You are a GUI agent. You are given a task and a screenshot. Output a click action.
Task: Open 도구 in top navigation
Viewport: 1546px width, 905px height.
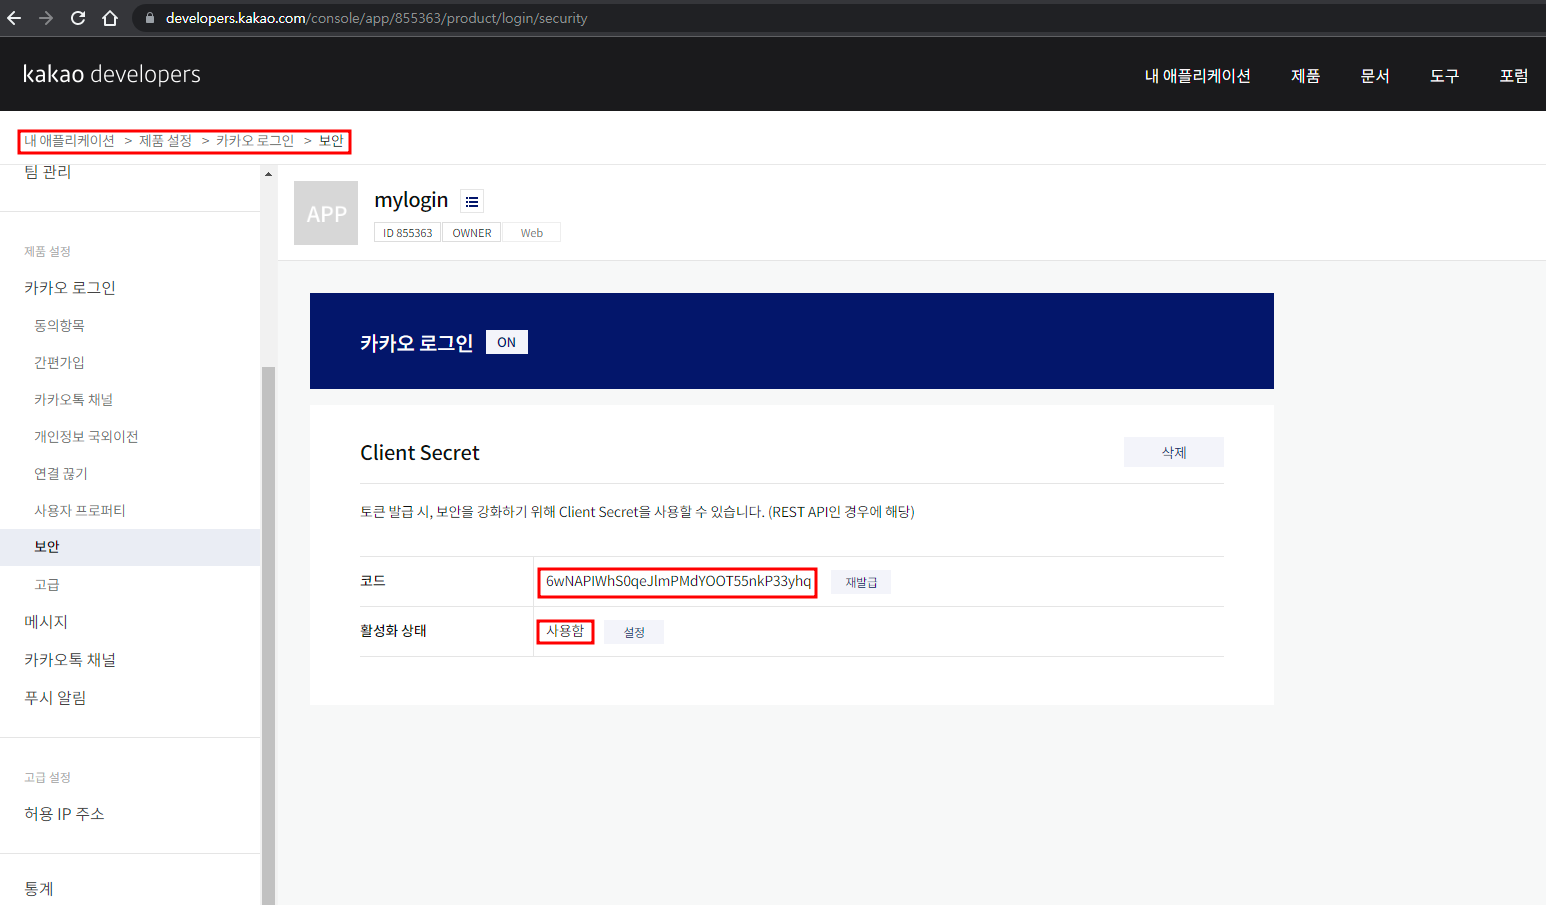(1444, 76)
